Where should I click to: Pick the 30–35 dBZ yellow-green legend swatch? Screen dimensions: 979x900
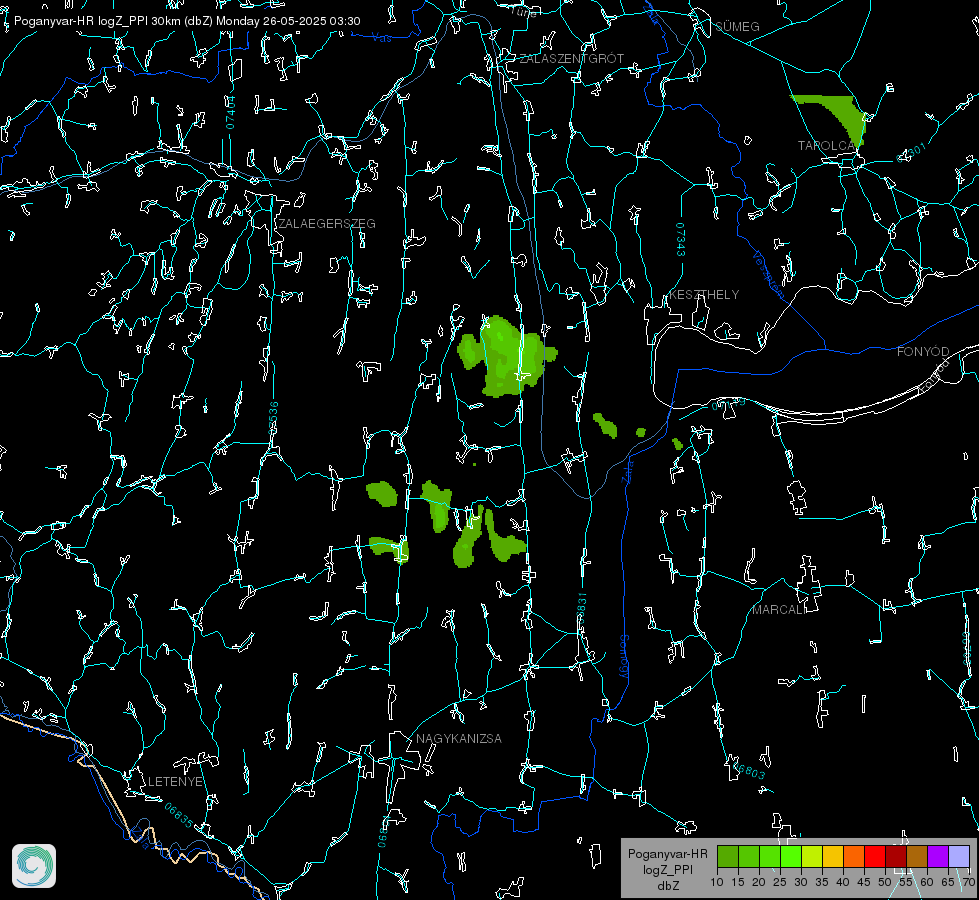[812, 856]
